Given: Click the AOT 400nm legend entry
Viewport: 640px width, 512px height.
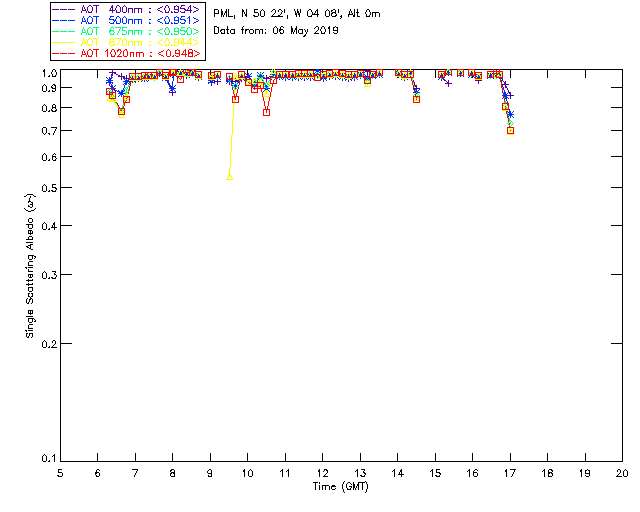Looking at the screenshot, I should coord(127,9).
